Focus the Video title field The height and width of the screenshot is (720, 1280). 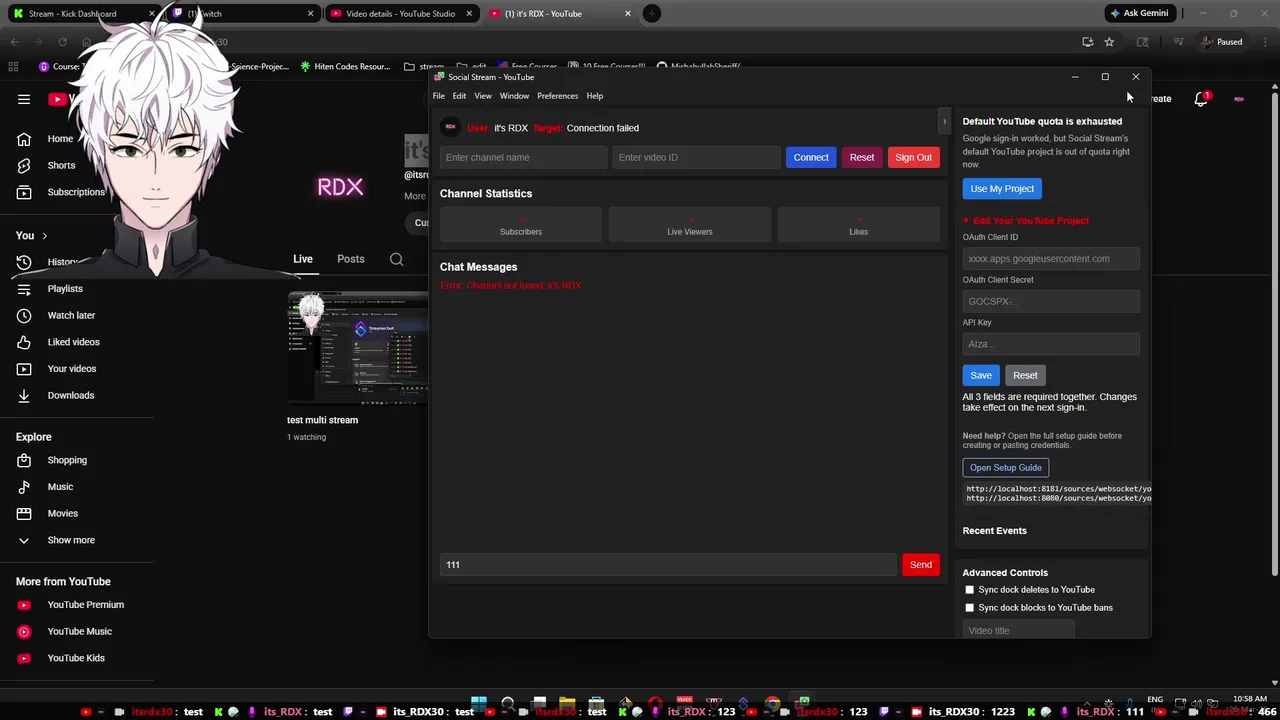[x=1018, y=631]
